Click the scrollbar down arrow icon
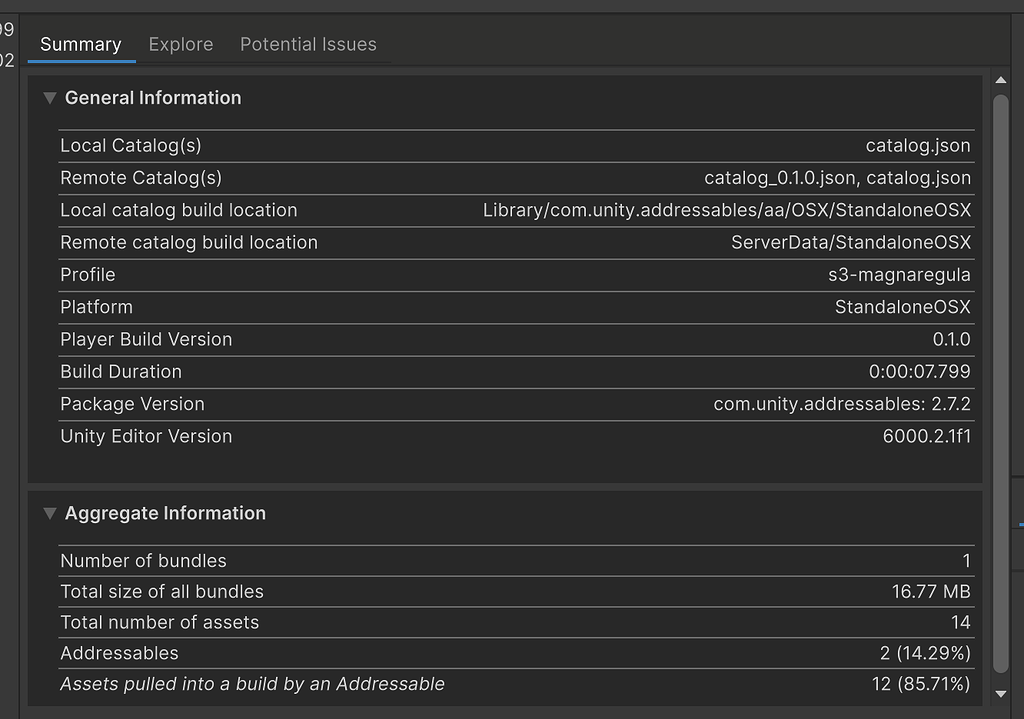Screen dimensions: 1024x719 [x=1001, y=692]
